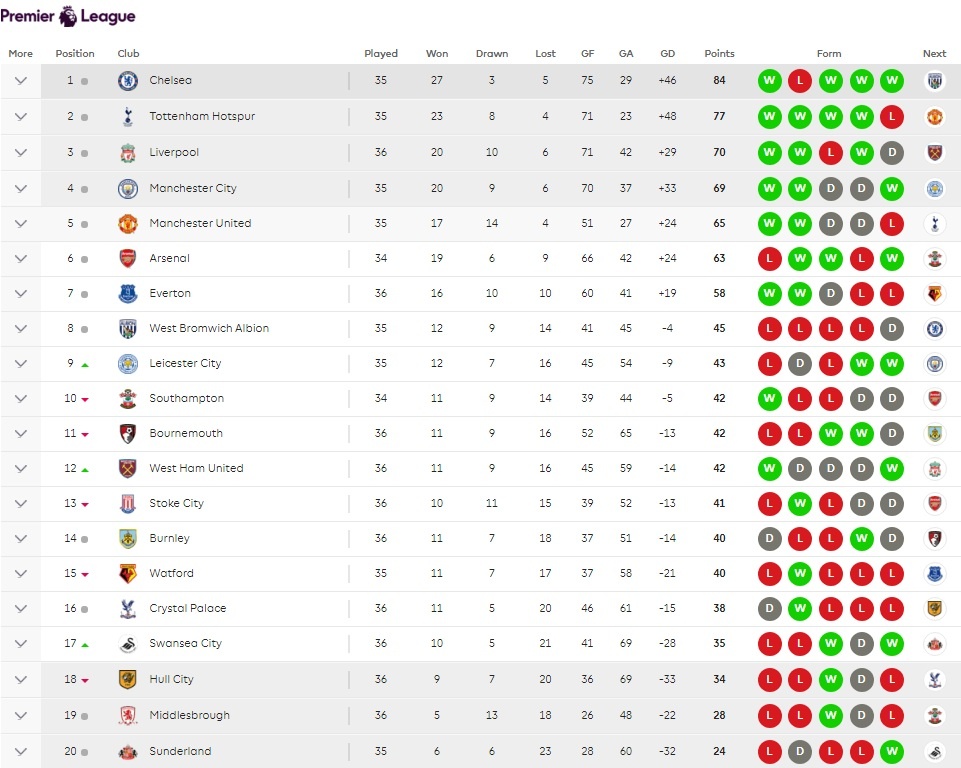This screenshot has height=768, width=961.
Task: Click Leicester City's green up-arrow position indicator
Action: (85, 364)
